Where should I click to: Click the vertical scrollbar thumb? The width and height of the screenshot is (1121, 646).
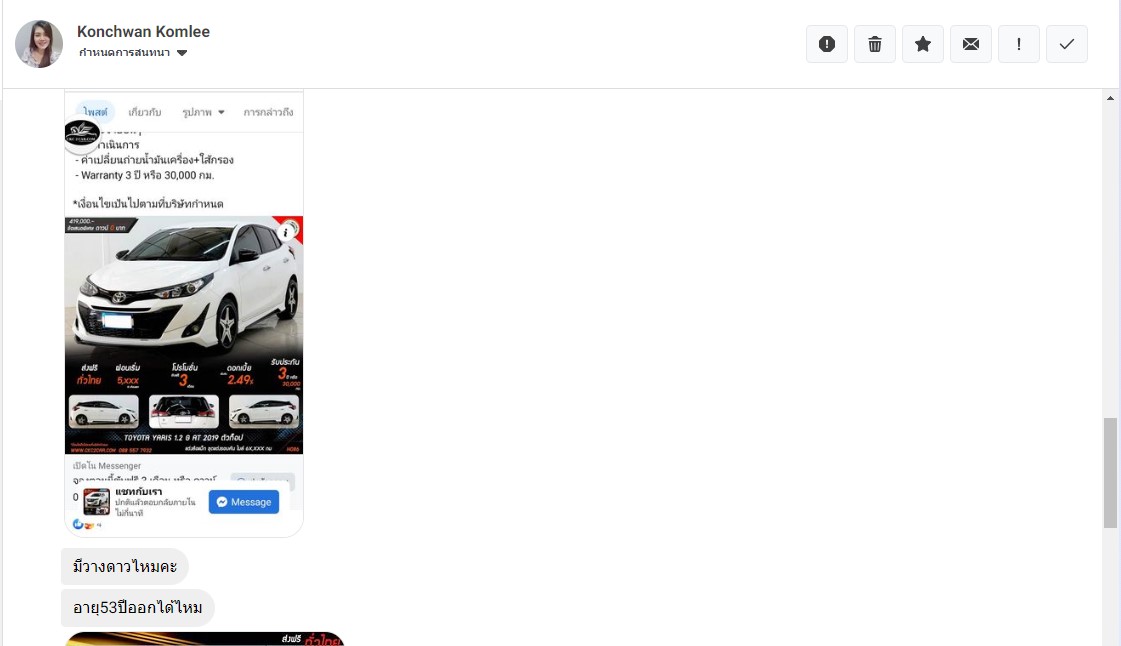pyautogui.click(x=1110, y=473)
